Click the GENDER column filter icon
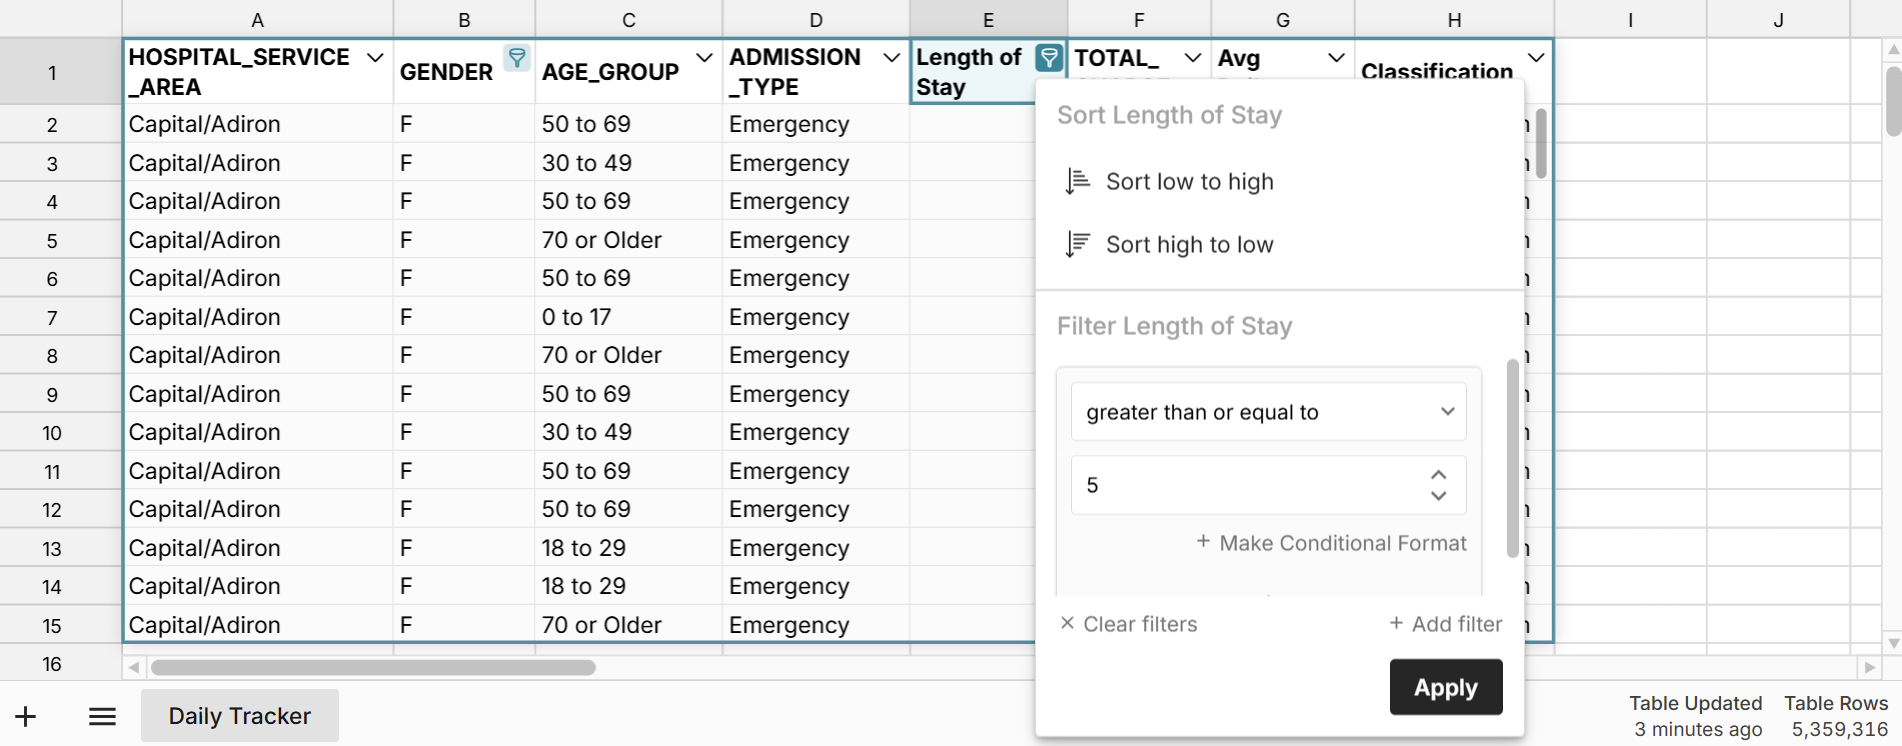 (516, 58)
